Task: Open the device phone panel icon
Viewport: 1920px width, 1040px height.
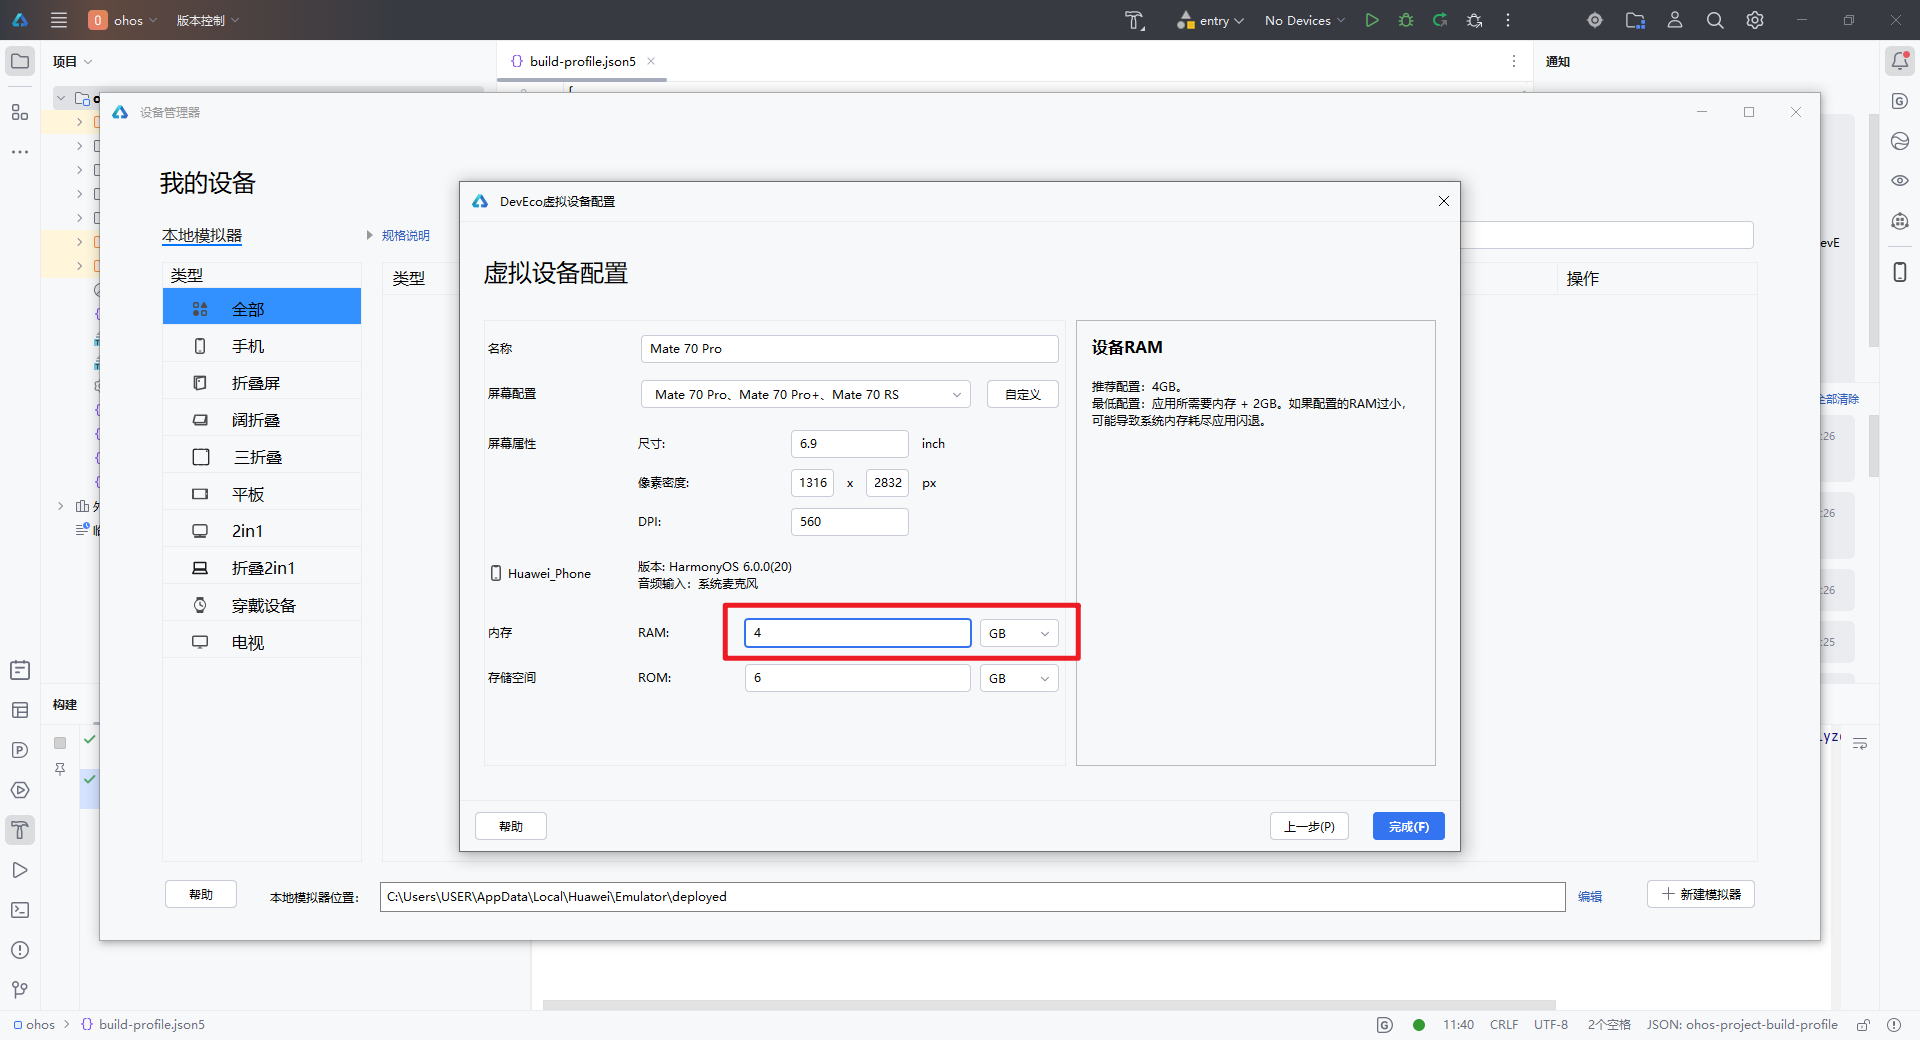Action: point(1900,272)
